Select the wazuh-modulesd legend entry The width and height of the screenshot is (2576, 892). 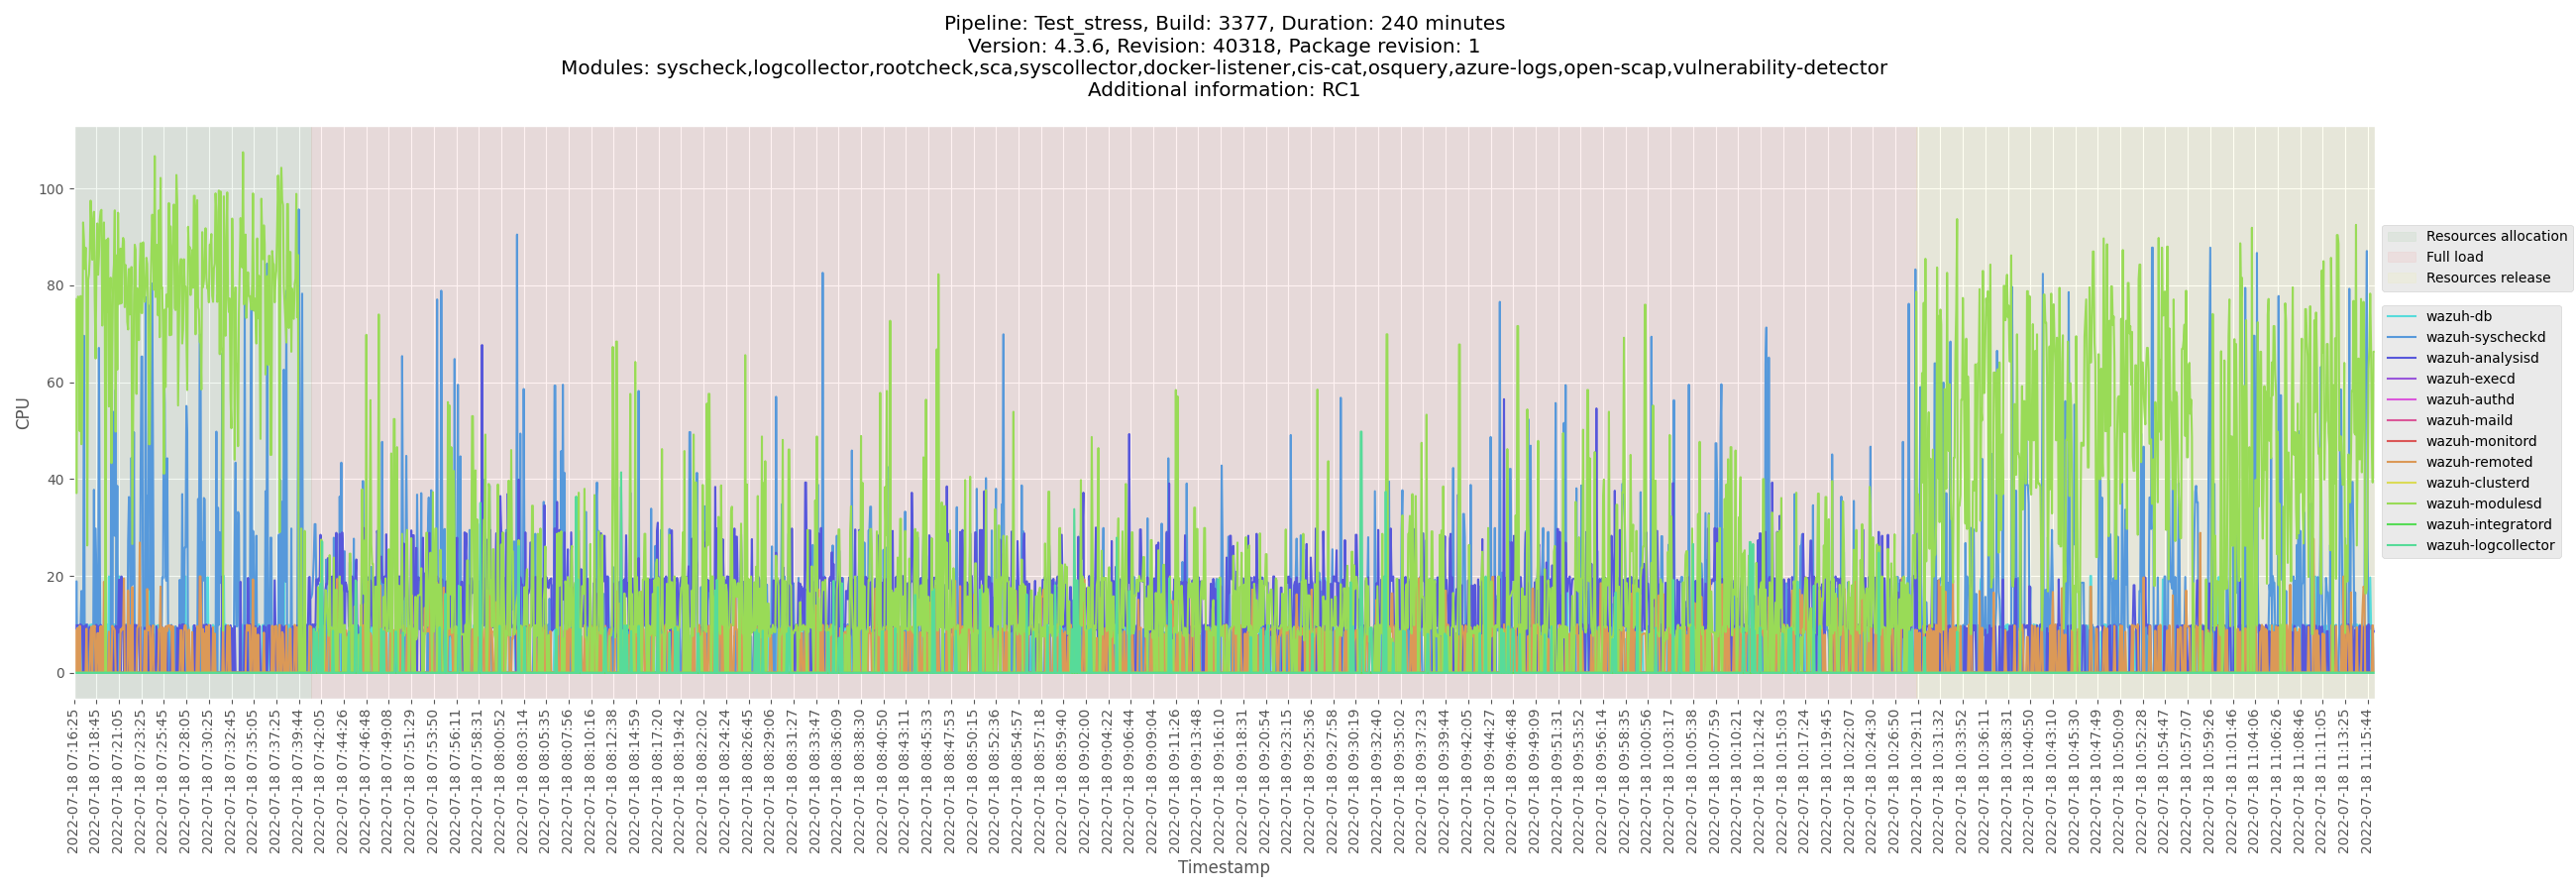2469,504
